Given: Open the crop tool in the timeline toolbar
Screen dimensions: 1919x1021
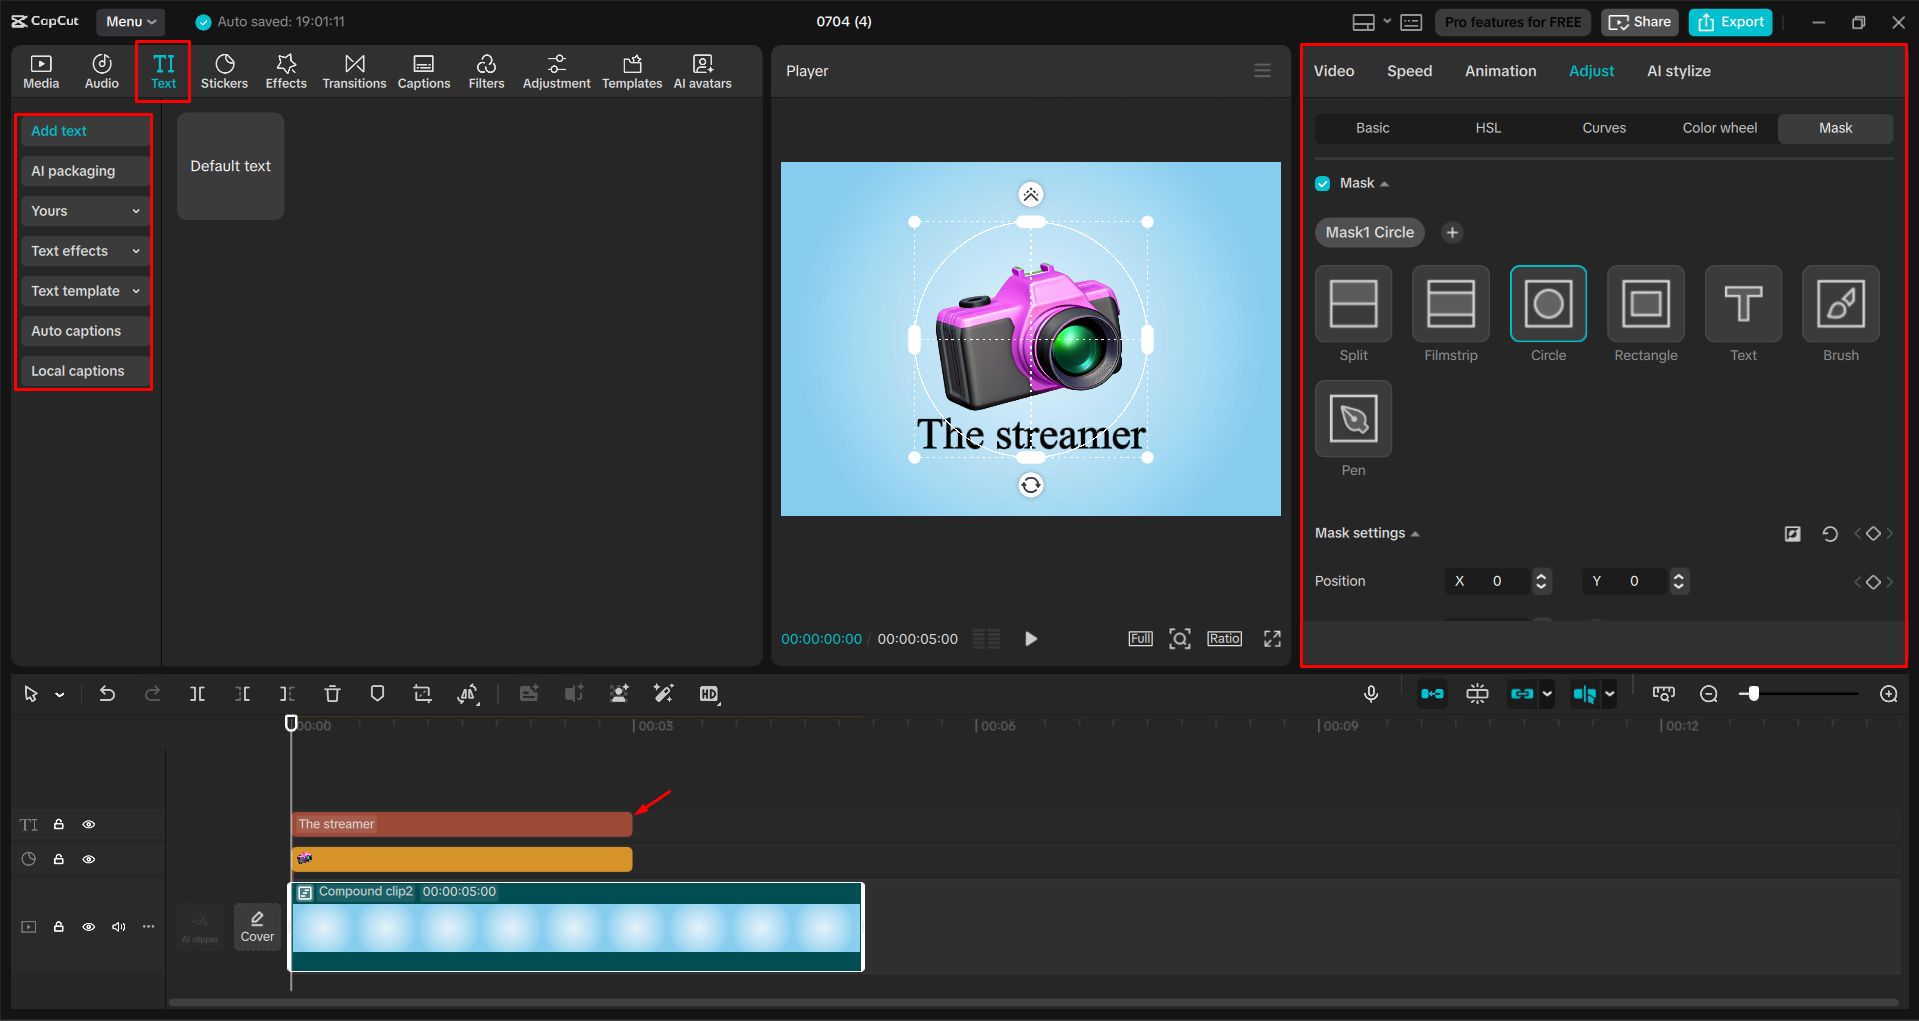Looking at the screenshot, I should tap(422, 693).
